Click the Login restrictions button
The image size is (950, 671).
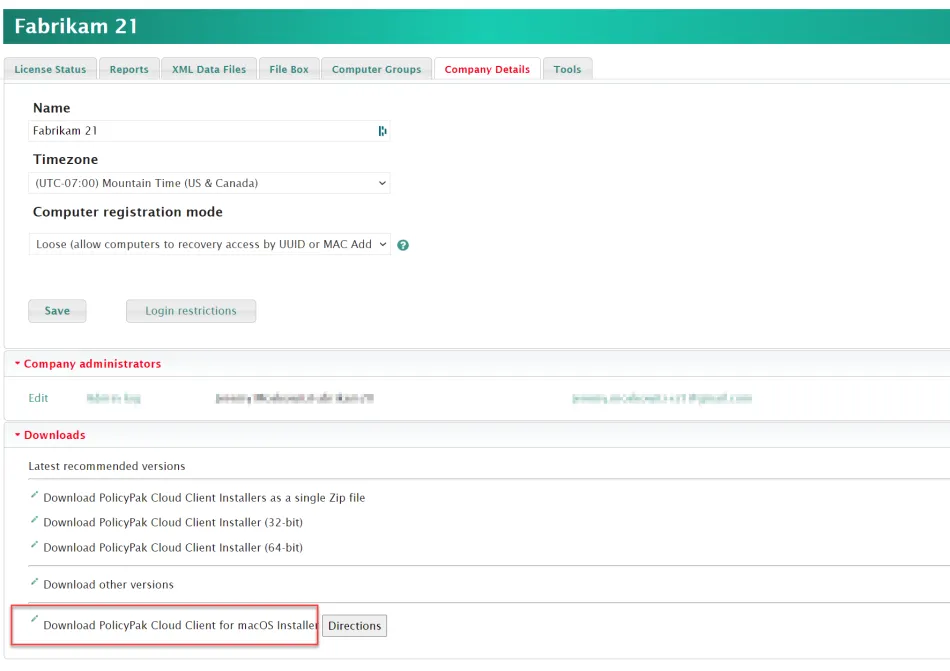190,311
